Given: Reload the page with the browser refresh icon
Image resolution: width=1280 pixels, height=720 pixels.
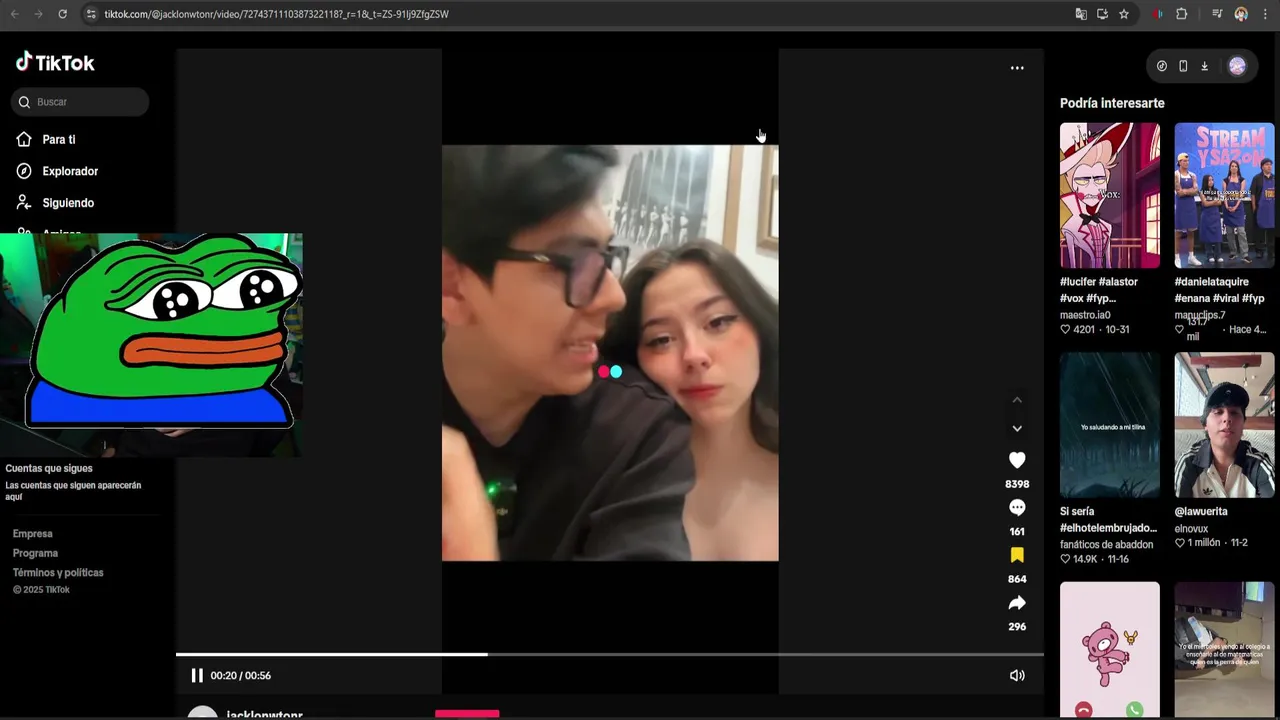Looking at the screenshot, I should (62, 14).
